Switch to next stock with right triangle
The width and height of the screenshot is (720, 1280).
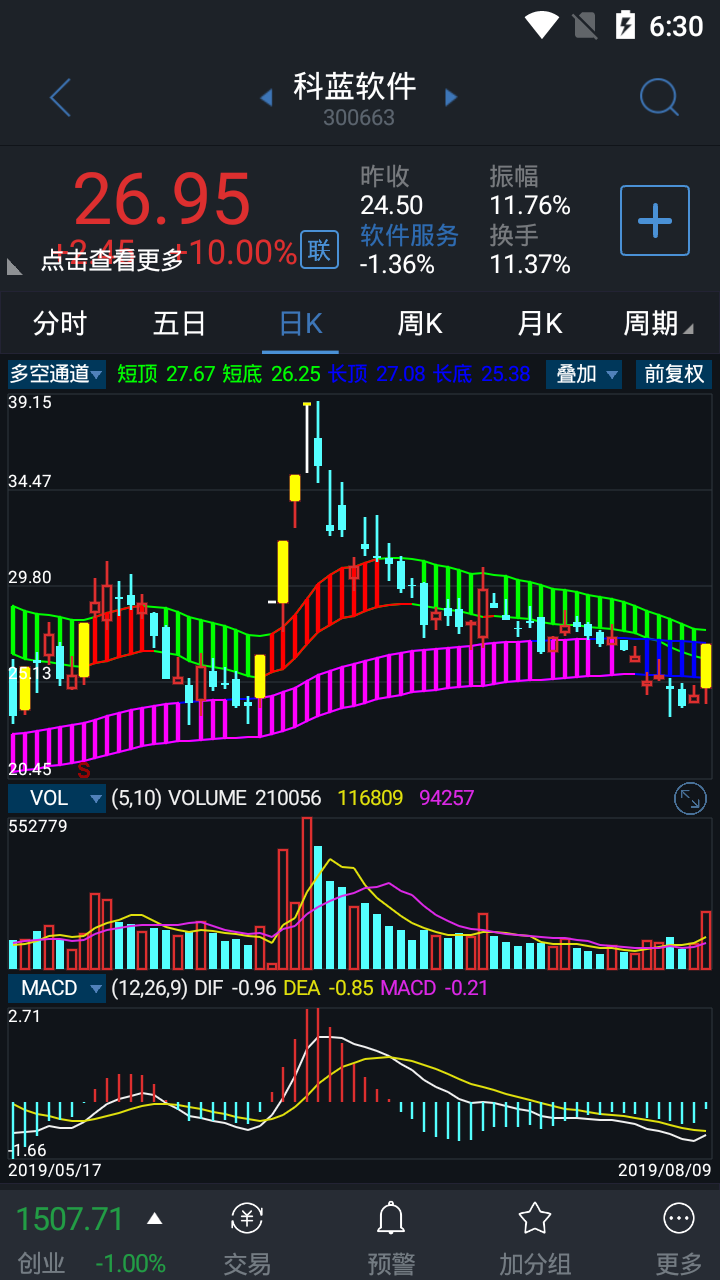coord(451,97)
